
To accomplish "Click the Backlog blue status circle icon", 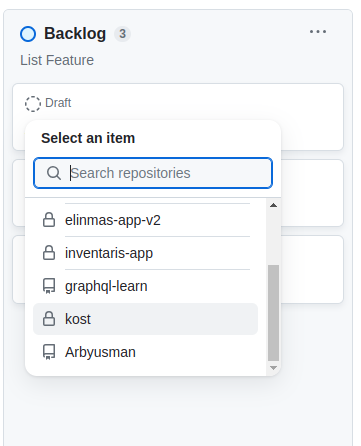I will point(28,34).
